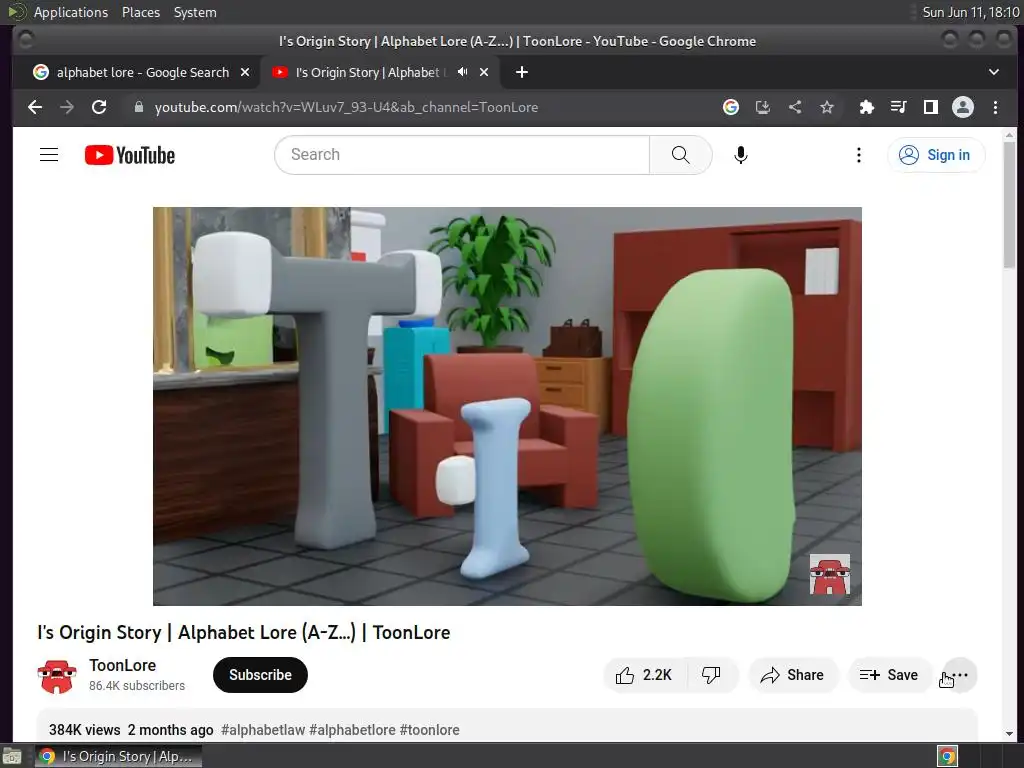The width and height of the screenshot is (1024, 768).
Task: Subscribe to the ToonLore channel
Action: coord(260,675)
